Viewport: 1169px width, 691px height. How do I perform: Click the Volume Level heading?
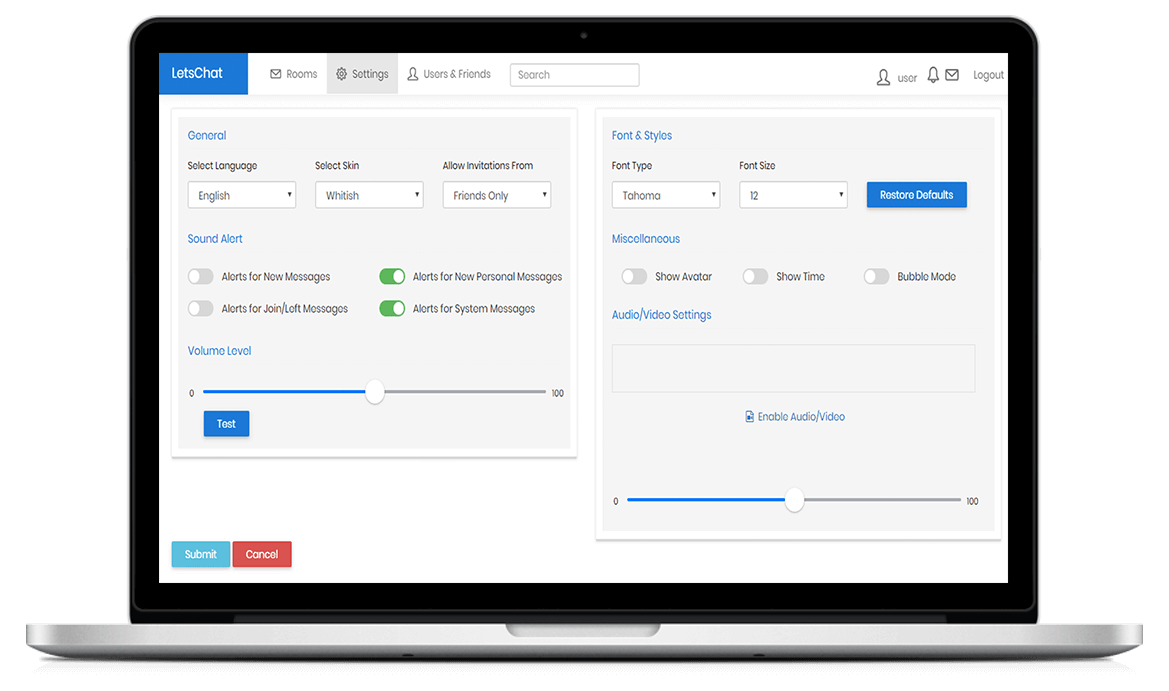[x=219, y=350]
